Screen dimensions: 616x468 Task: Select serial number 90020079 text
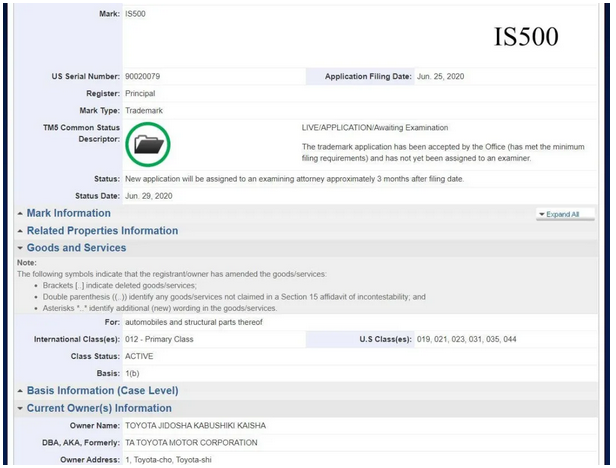142,76
